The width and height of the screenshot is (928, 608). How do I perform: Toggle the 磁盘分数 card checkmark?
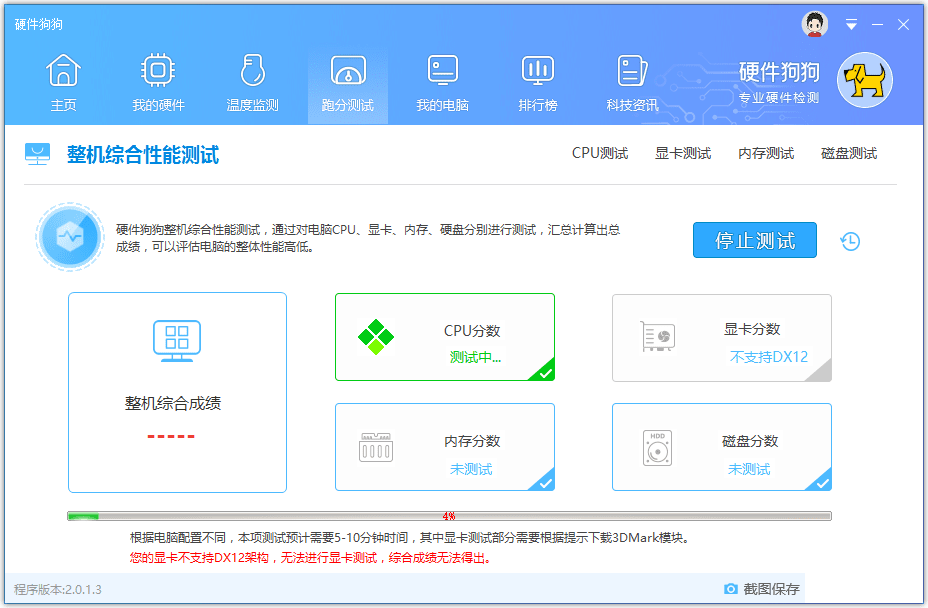821,481
